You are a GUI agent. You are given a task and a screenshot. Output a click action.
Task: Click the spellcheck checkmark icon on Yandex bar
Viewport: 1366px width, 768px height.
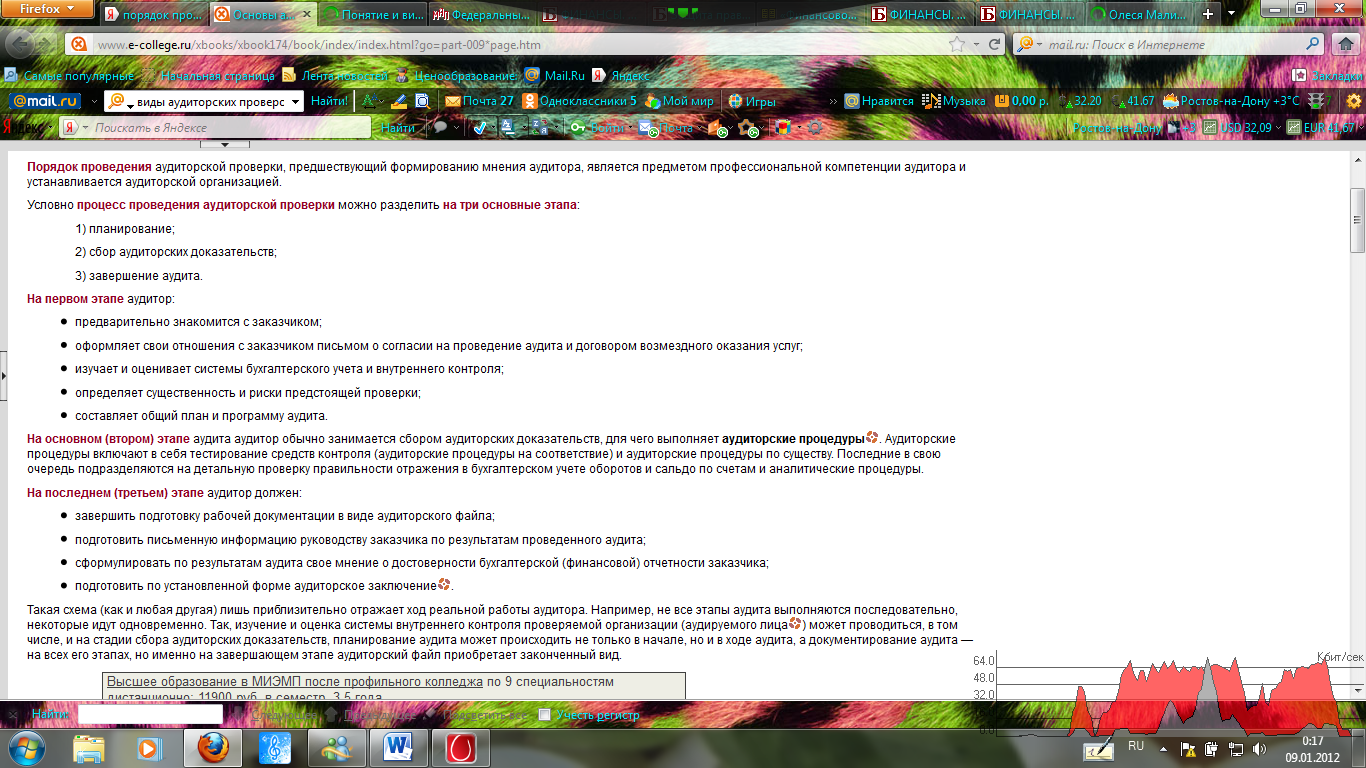click(x=479, y=128)
